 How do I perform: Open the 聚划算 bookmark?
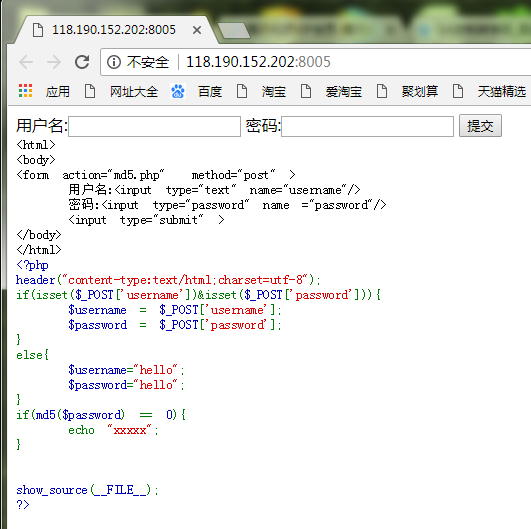[x=420, y=91]
